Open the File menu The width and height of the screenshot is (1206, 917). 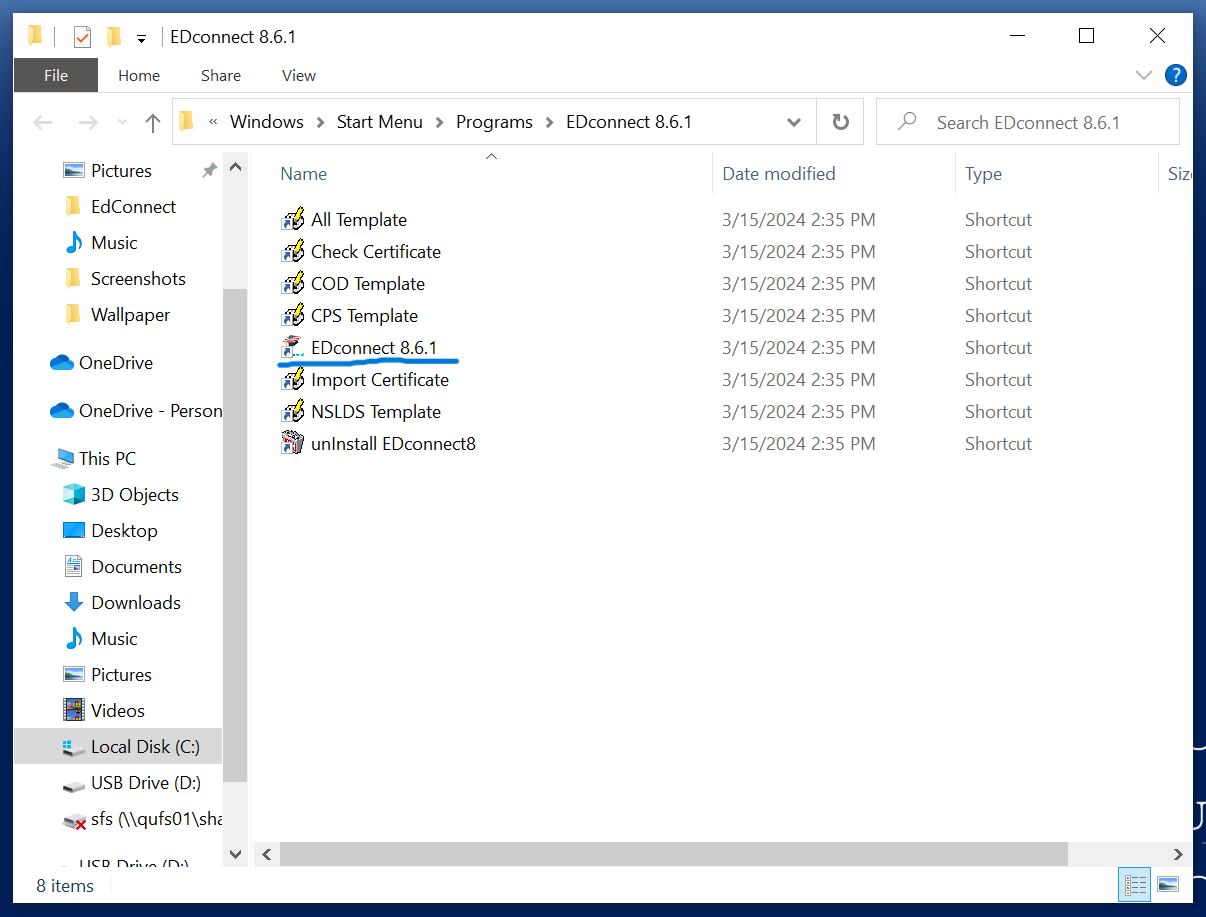pyautogui.click(x=56, y=75)
